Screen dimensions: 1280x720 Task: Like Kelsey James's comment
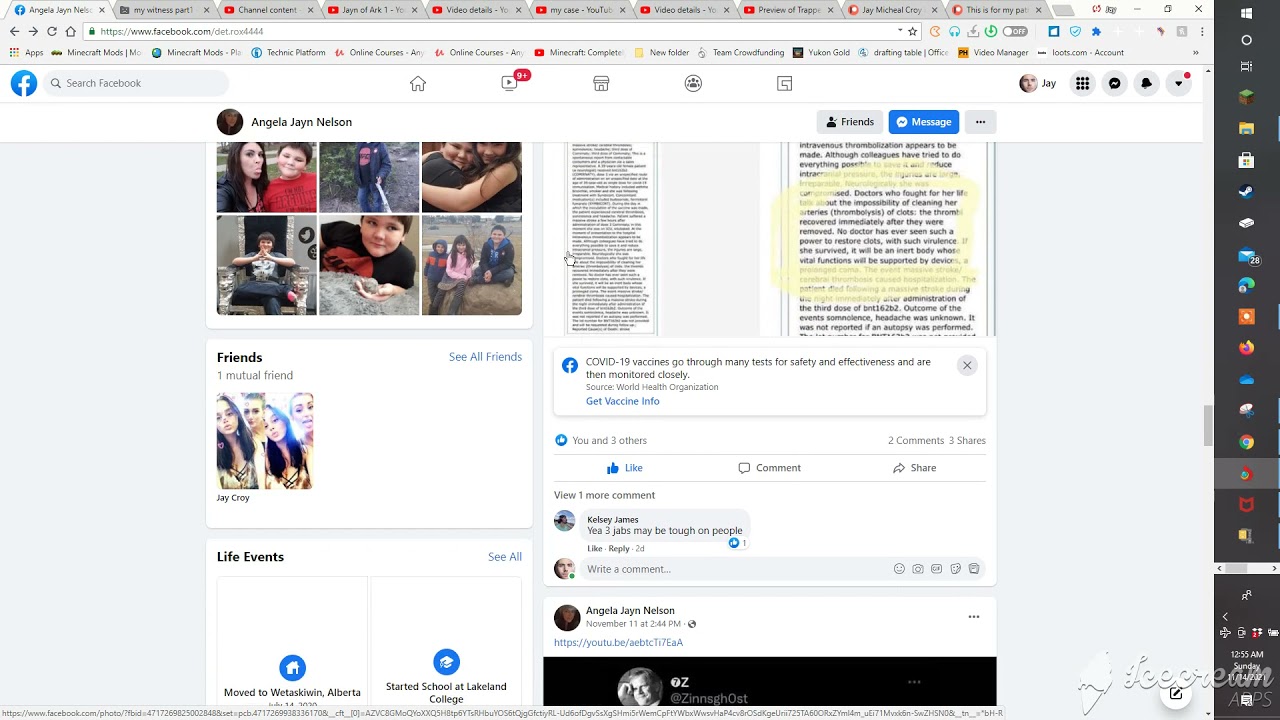(594, 549)
